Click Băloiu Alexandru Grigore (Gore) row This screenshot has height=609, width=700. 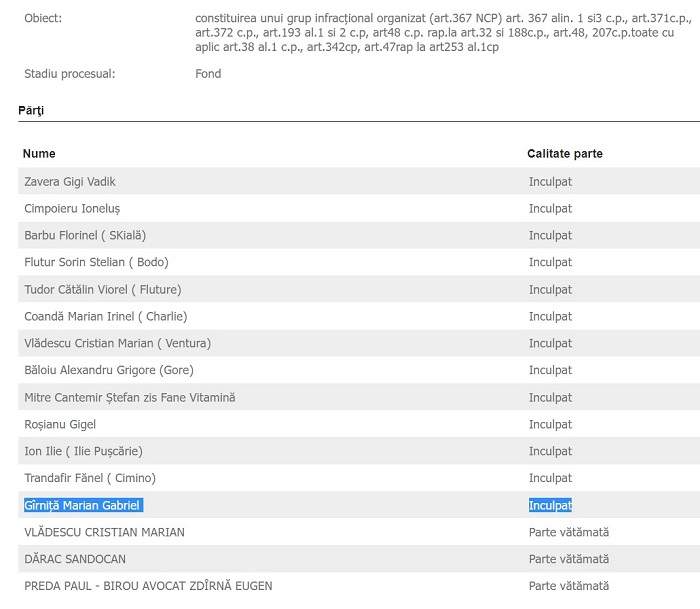pyautogui.click(x=109, y=371)
